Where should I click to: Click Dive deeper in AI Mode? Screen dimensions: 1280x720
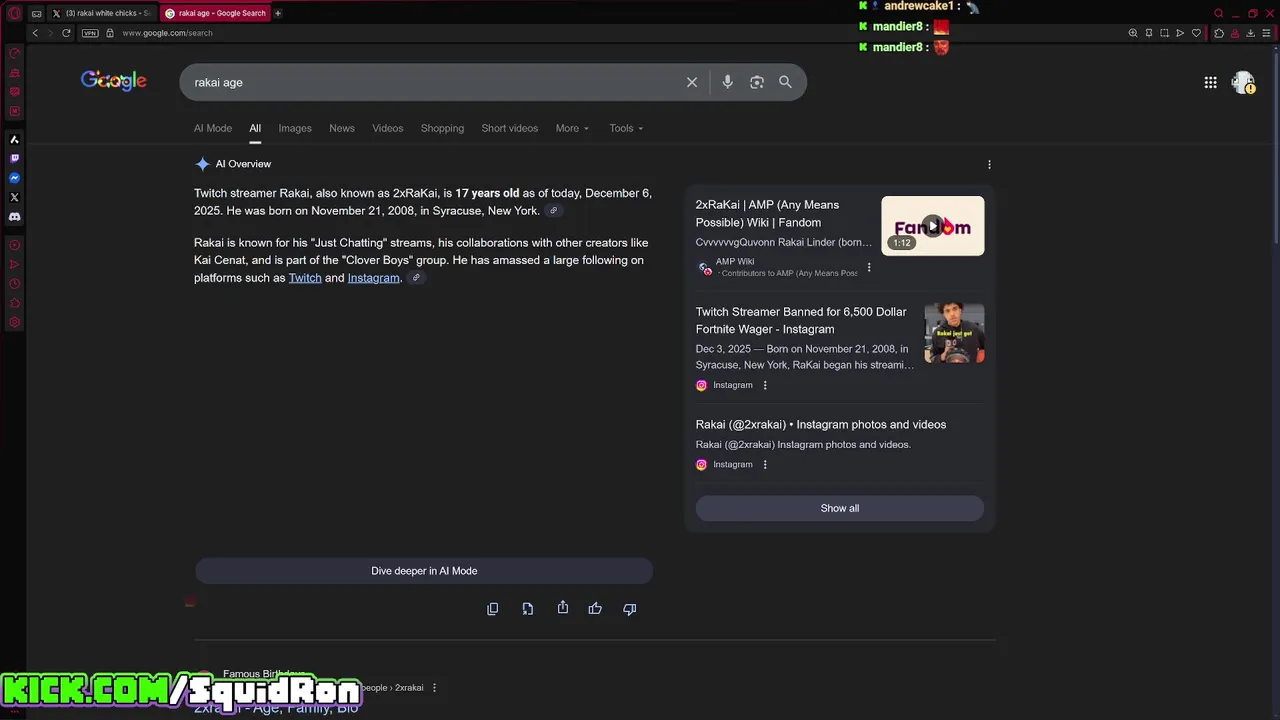[x=424, y=571]
